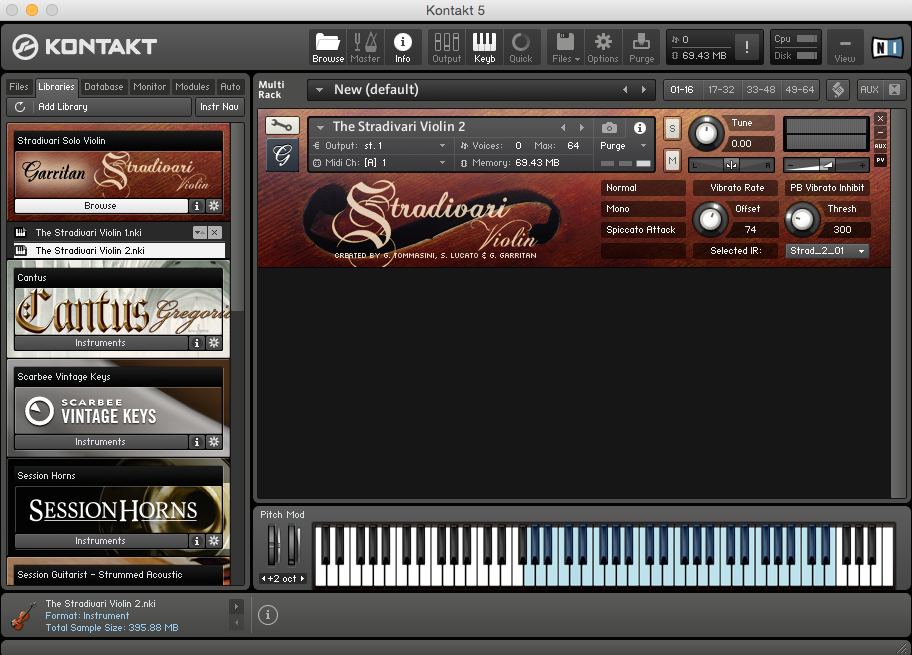This screenshot has width=912, height=655.
Task: Open the Files menu in toolbar
Action: tap(565, 48)
